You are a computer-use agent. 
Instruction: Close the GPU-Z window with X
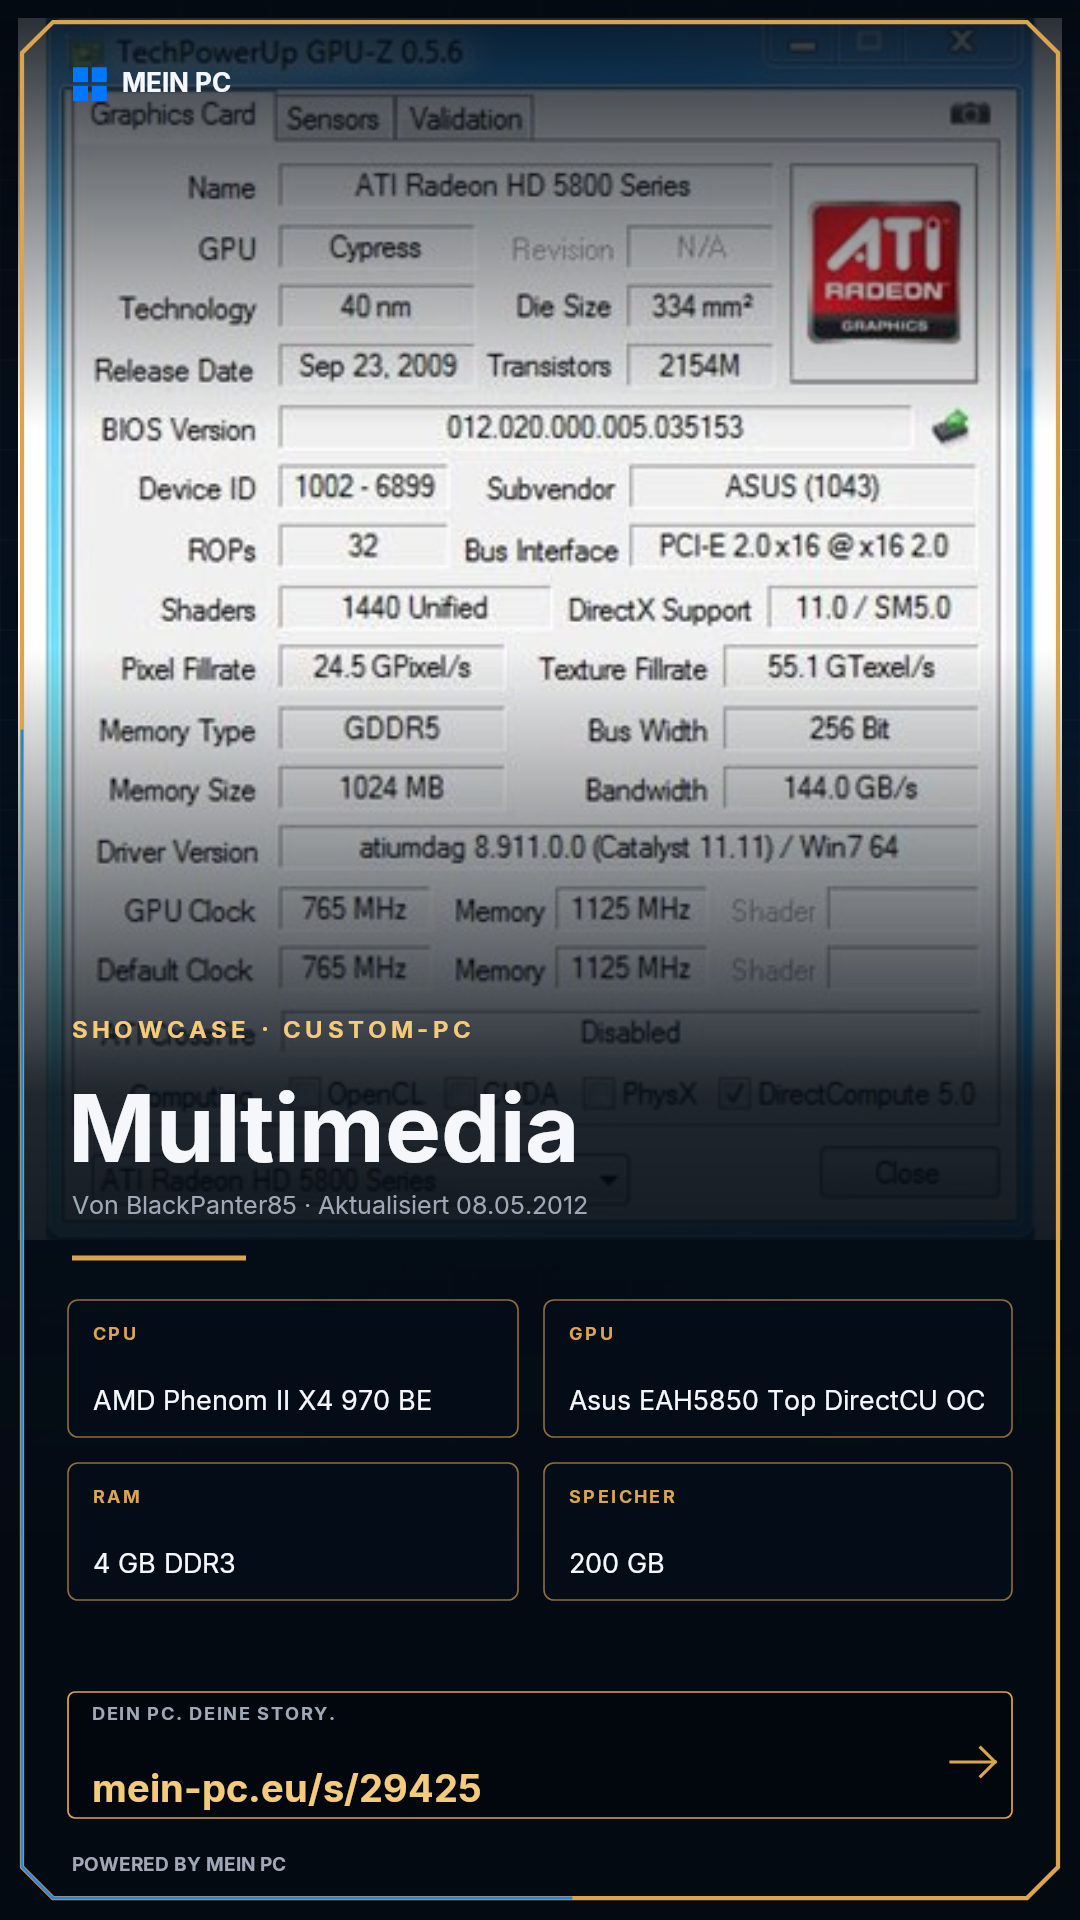[962, 42]
